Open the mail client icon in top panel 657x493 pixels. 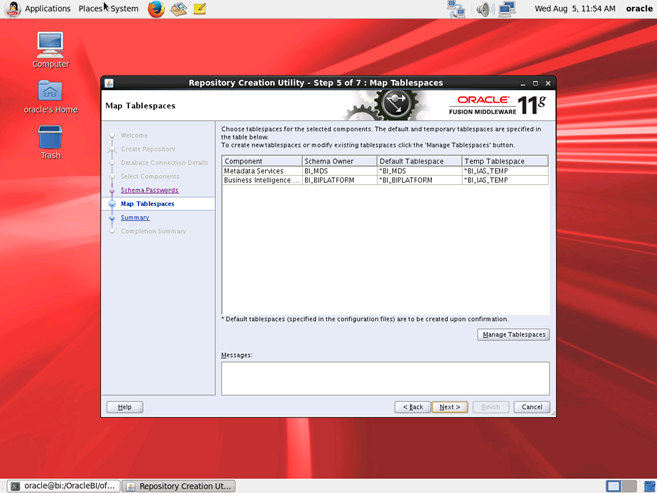pos(178,9)
